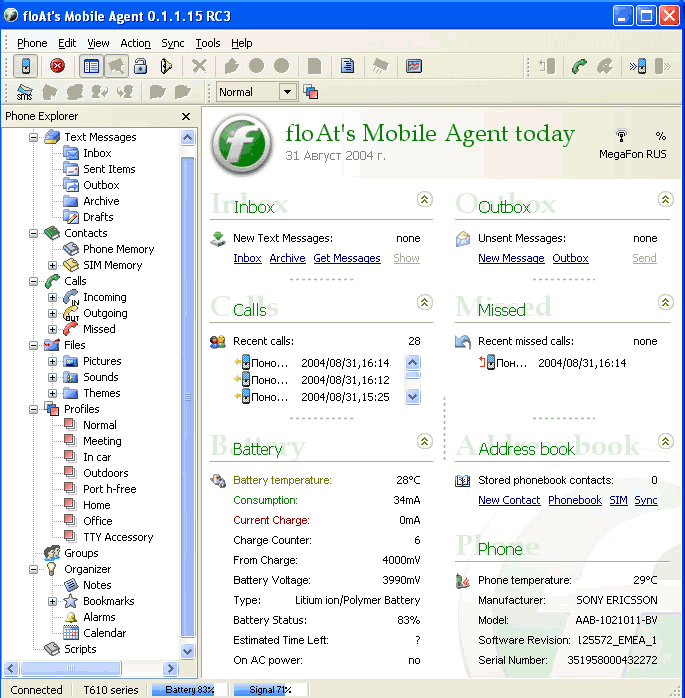Open the Help menu
Image resolution: width=685 pixels, height=698 pixels.
[x=242, y=43]
